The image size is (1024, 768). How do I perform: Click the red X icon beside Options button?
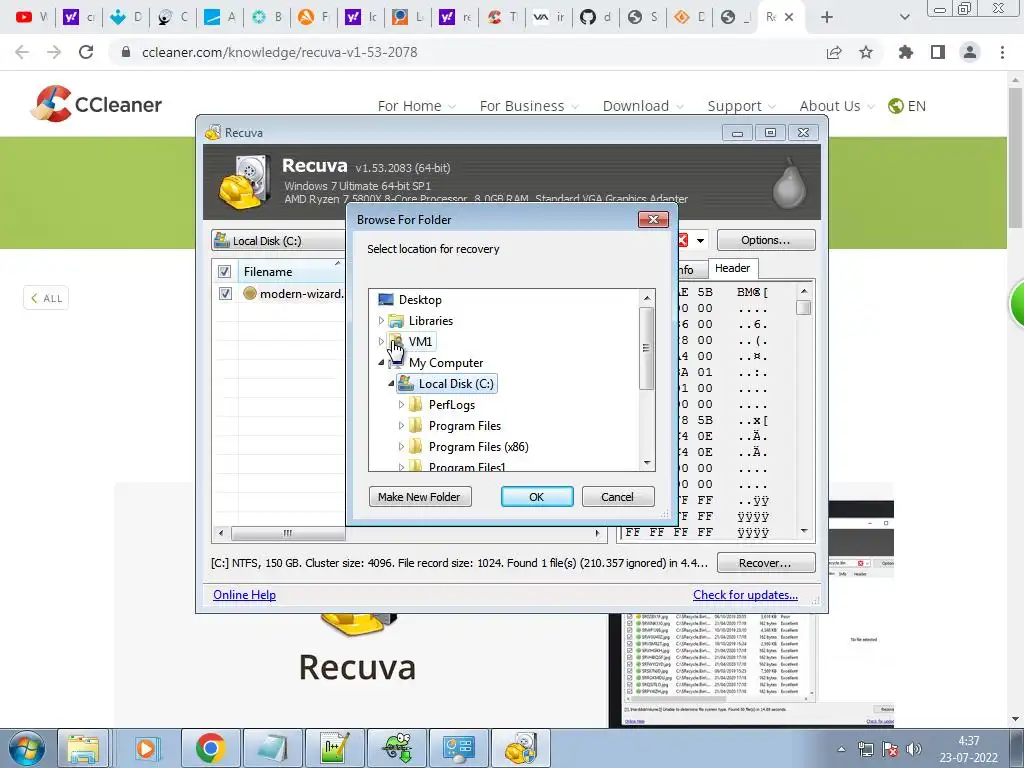(683, 240)
